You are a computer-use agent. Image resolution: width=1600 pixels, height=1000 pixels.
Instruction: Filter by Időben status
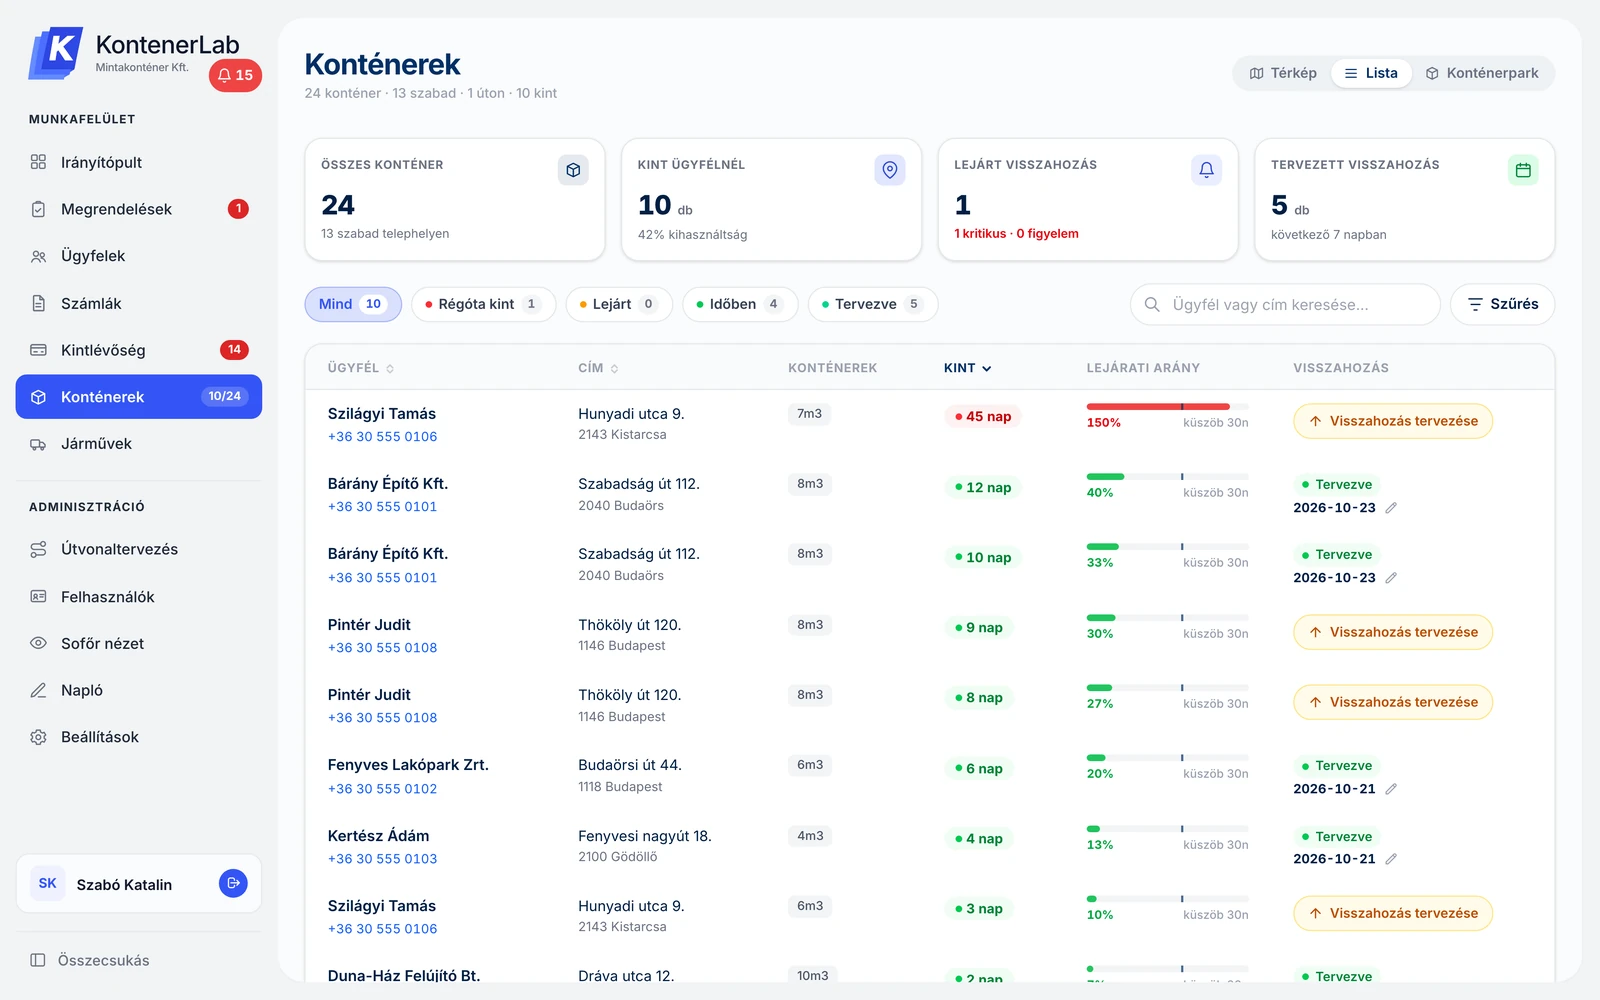point(740,304)
